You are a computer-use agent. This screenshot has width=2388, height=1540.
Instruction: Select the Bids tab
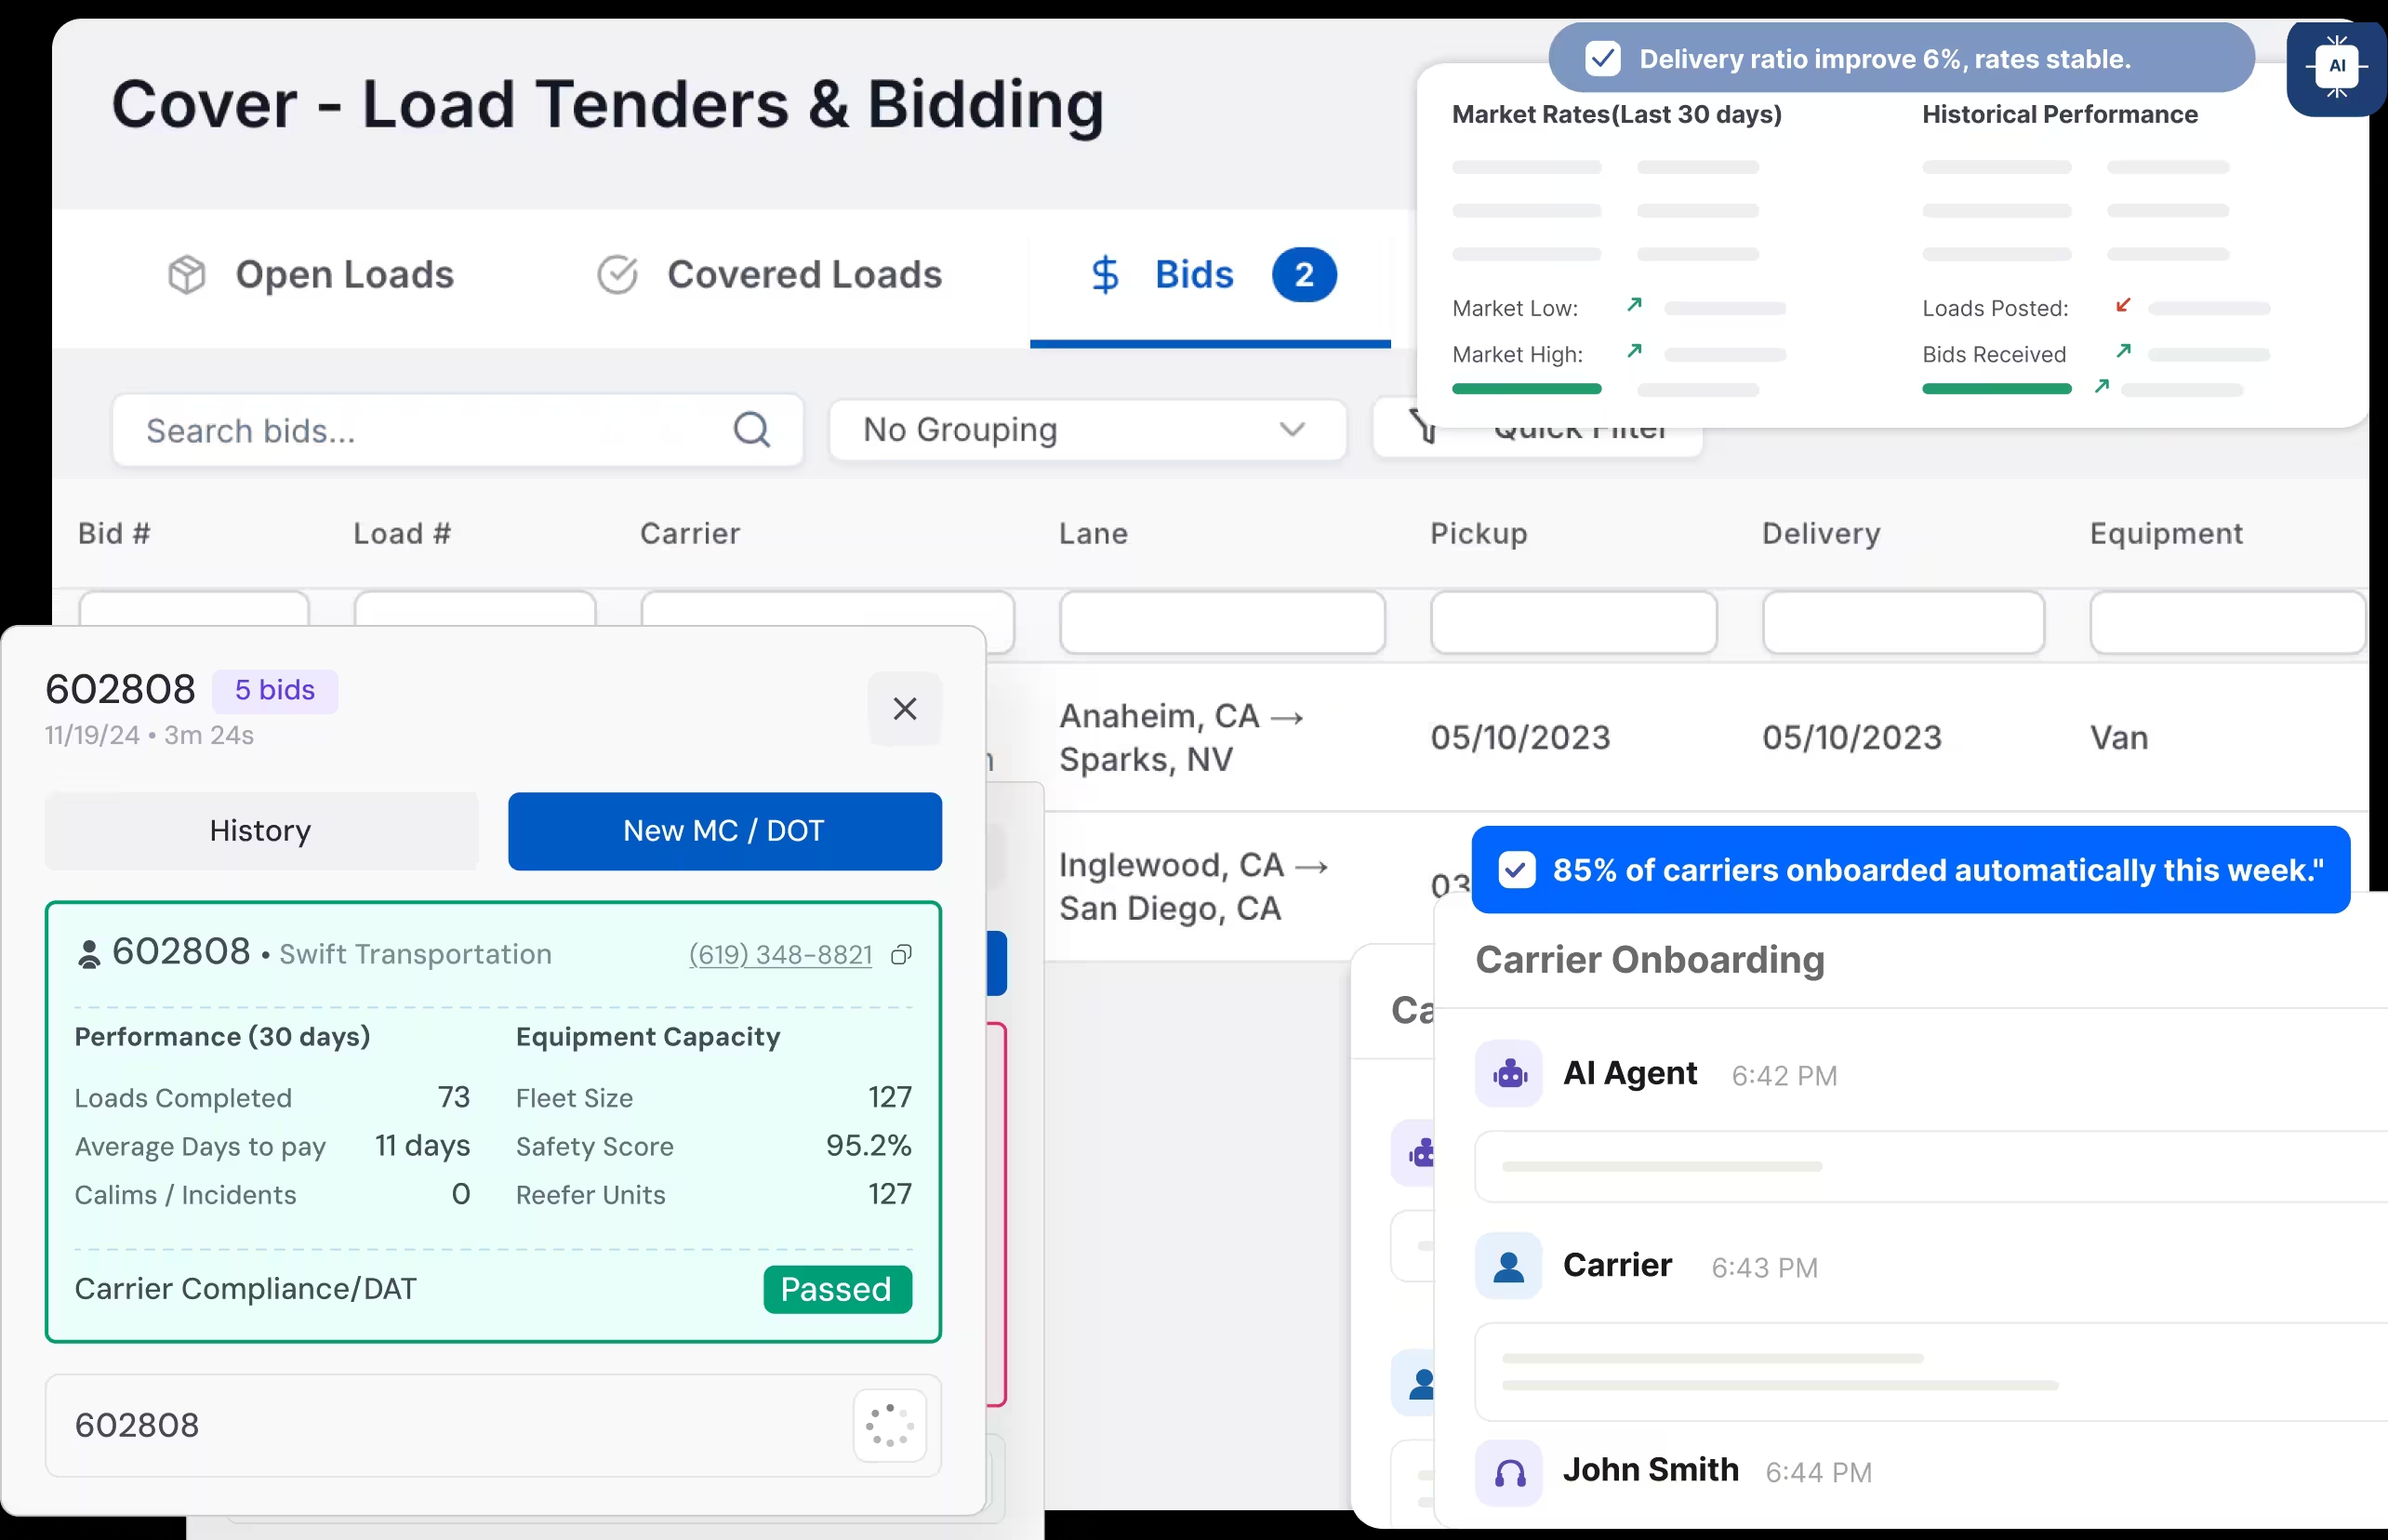[x=1210, y=280]
